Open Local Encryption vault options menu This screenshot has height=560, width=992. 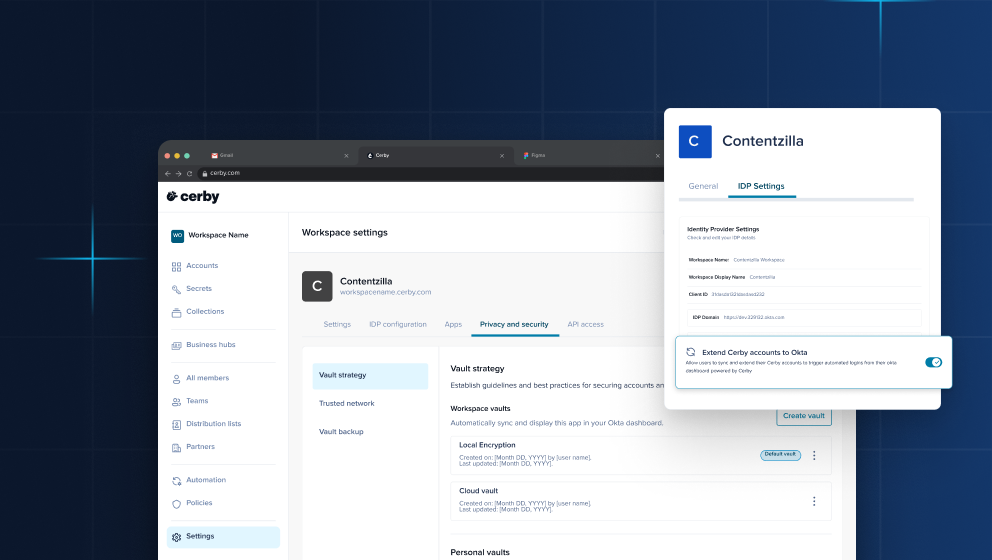pyautogui.click(x=814, y=455)
